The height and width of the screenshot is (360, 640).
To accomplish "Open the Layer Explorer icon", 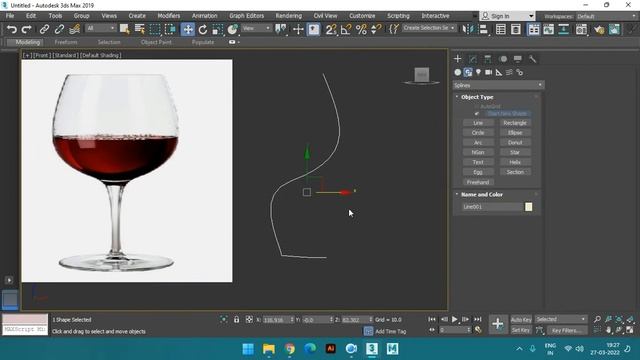I will point(516,29).
